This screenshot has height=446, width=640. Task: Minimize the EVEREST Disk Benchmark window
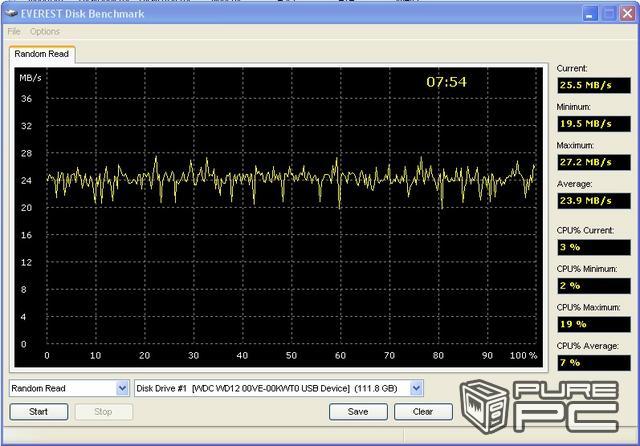(x=589, y=14)
